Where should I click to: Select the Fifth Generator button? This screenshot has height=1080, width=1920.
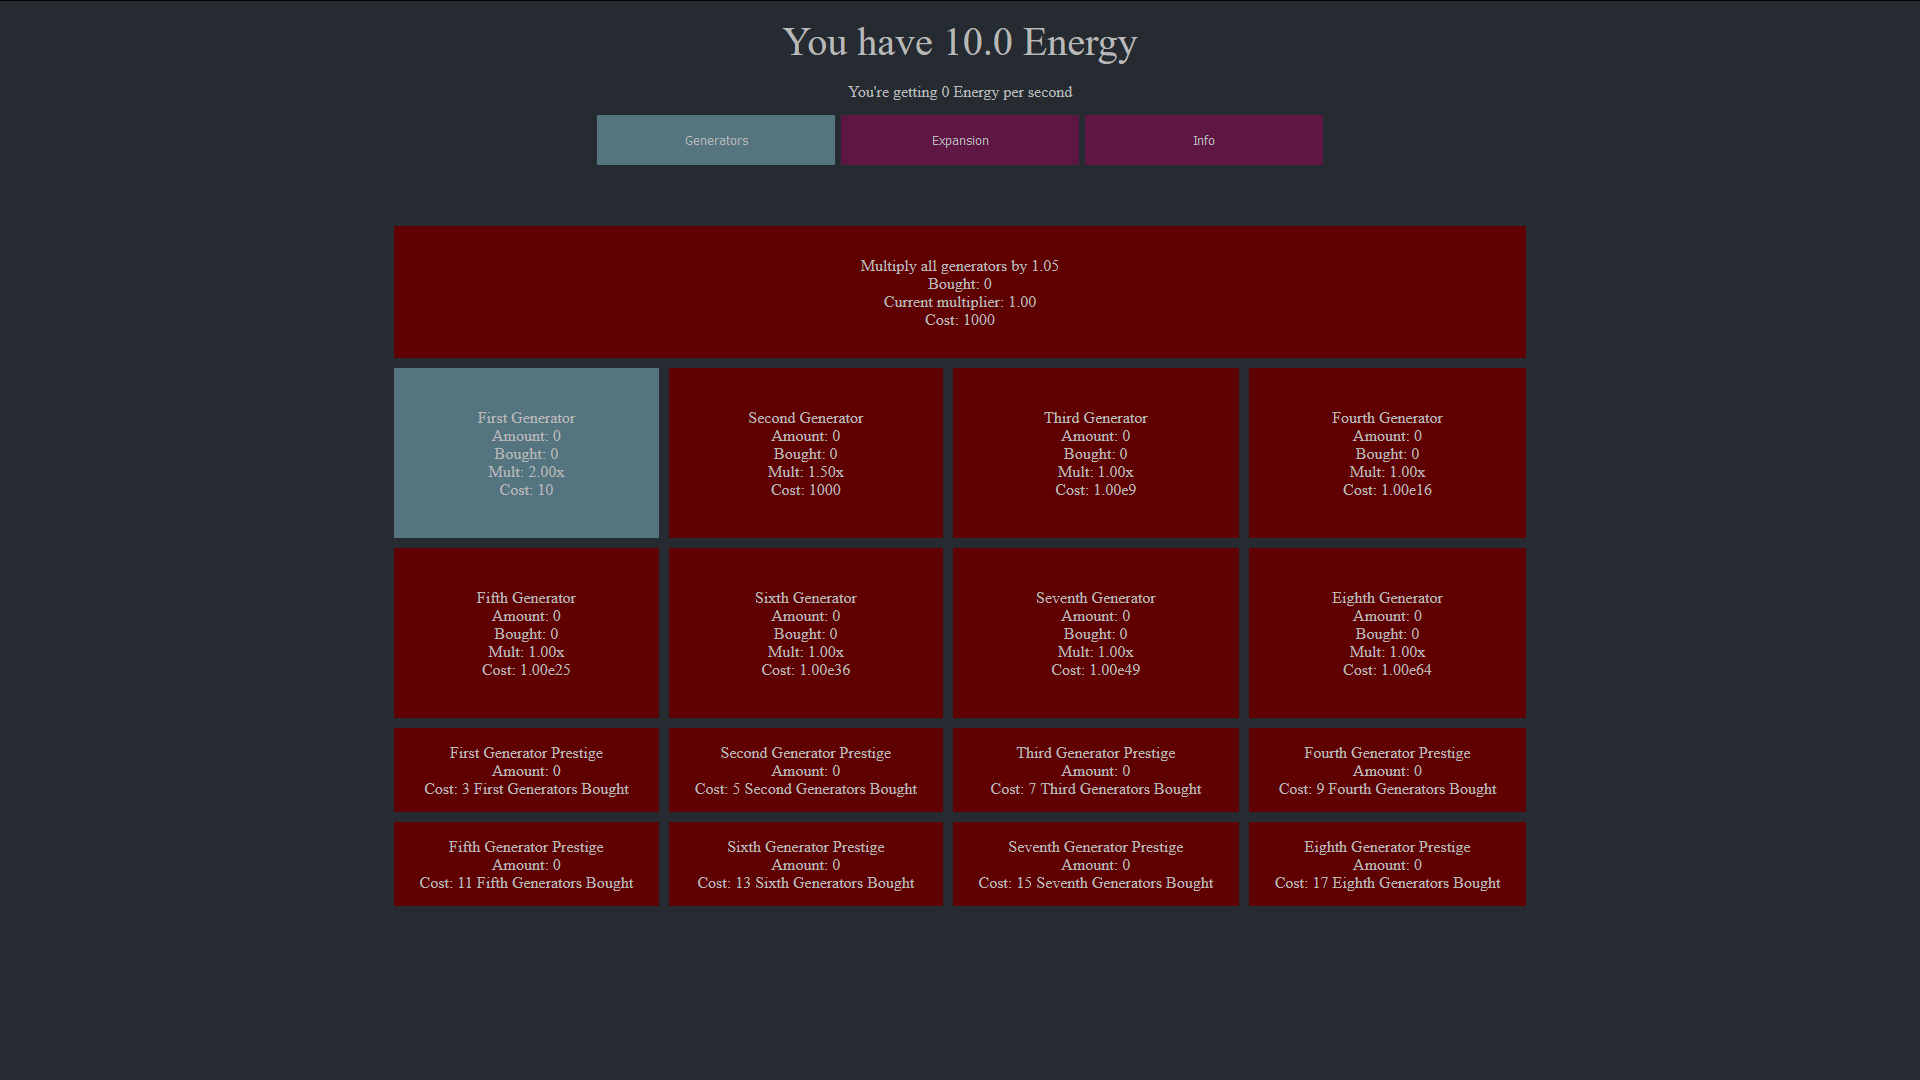[526, 633]
